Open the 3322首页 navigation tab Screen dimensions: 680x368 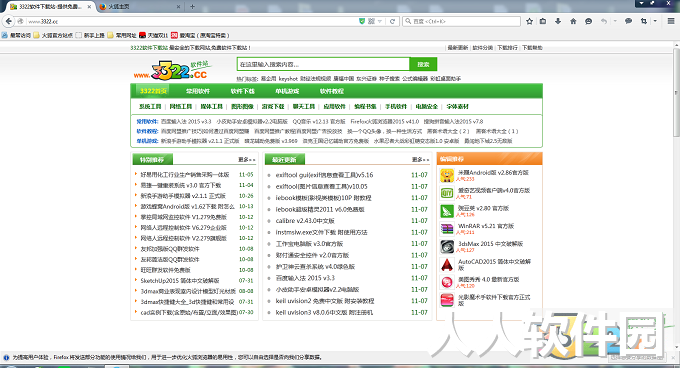pos(154,91)
